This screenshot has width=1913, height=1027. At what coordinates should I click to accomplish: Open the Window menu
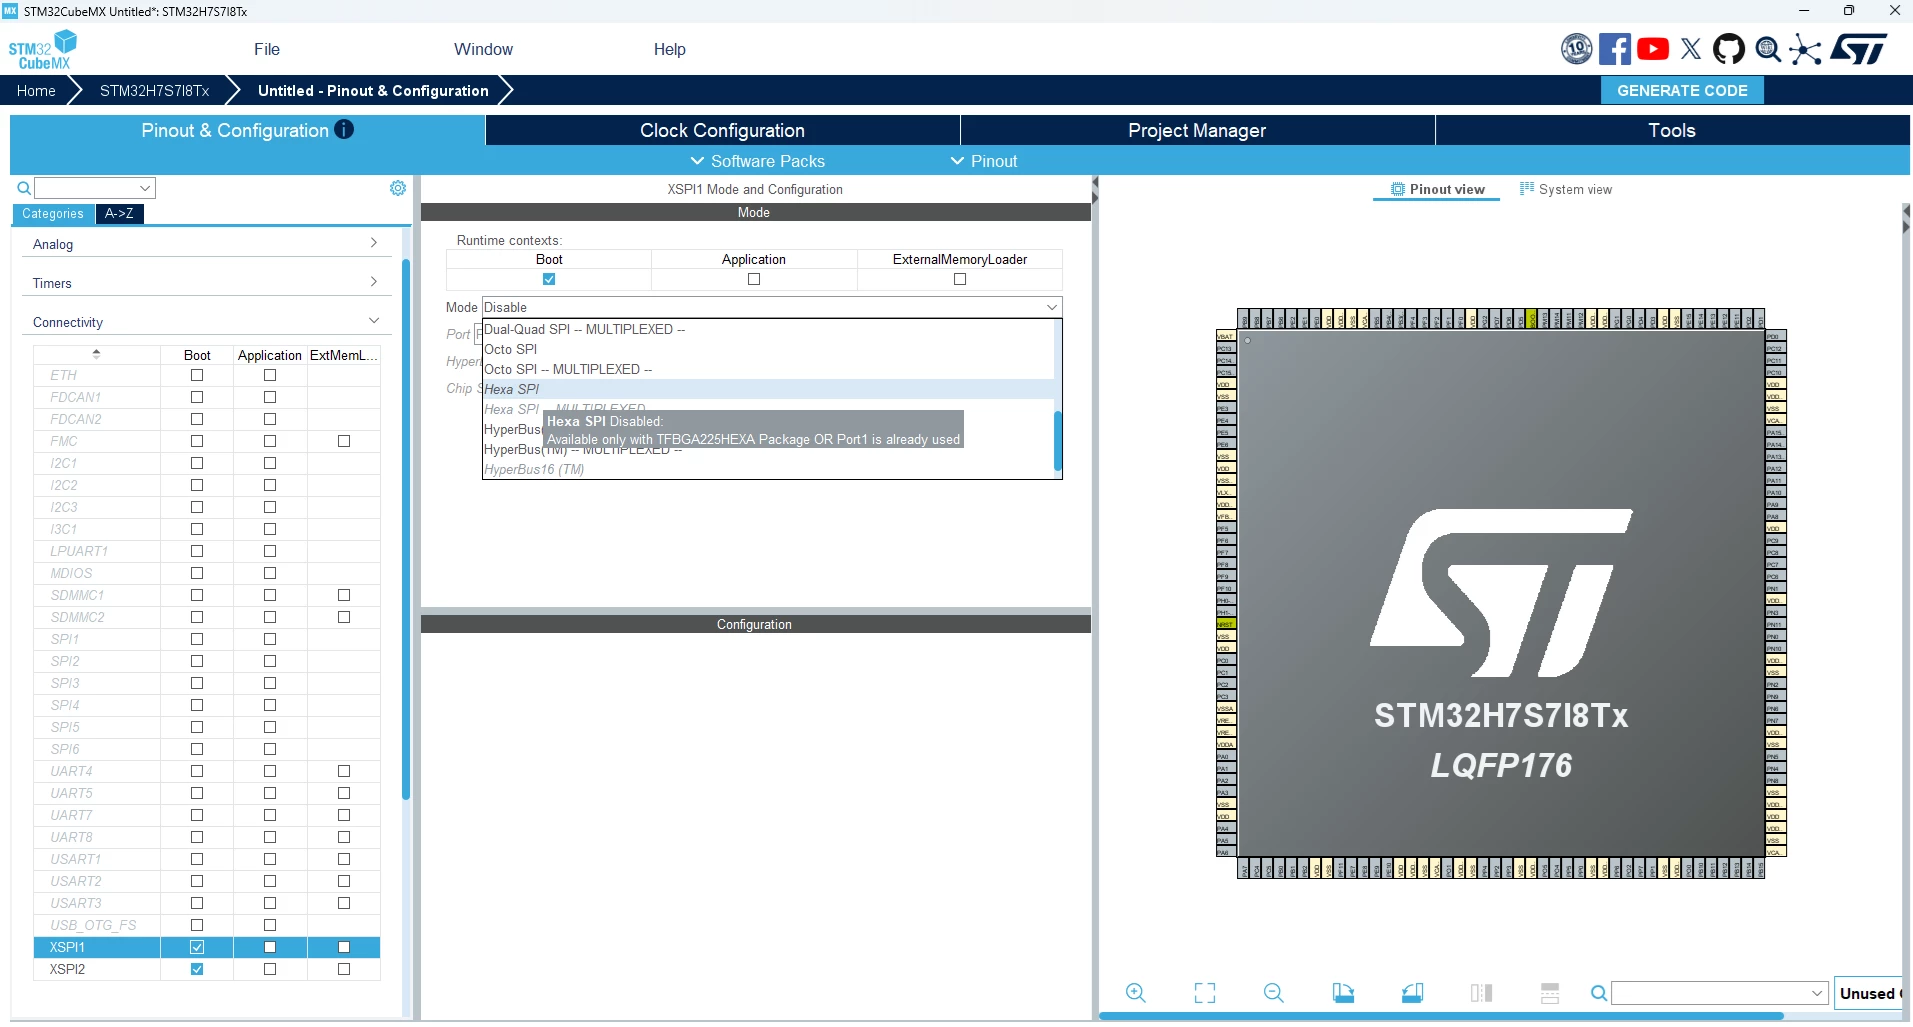tap(483, 49)
